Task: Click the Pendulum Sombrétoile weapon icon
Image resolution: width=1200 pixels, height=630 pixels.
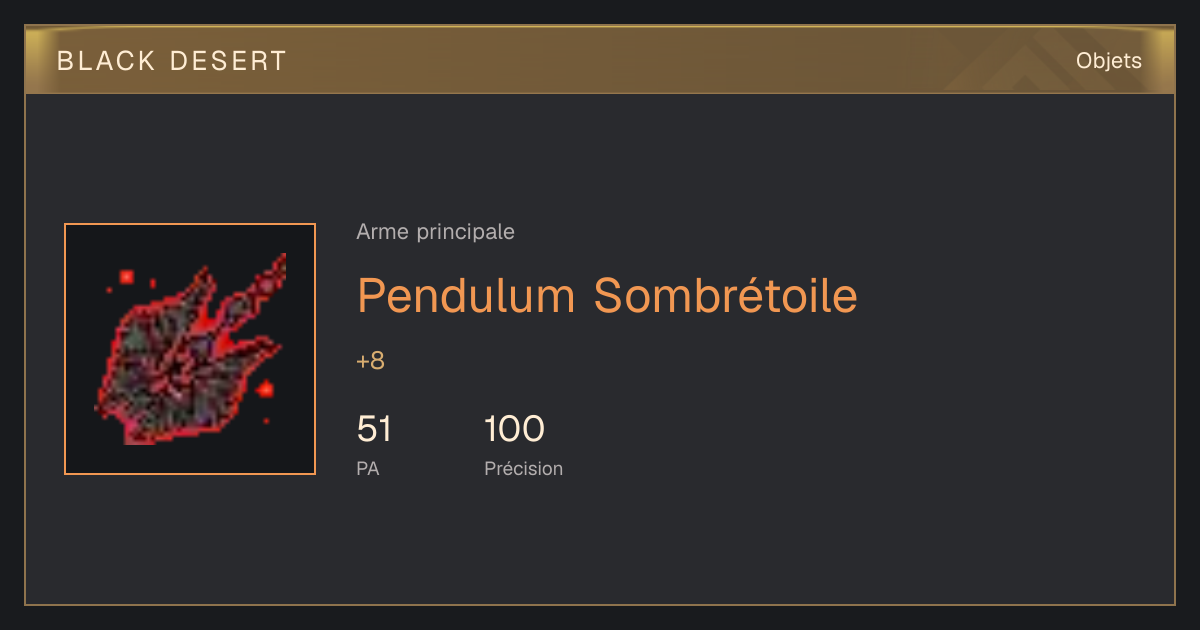Action: click(x=190, y=349)
